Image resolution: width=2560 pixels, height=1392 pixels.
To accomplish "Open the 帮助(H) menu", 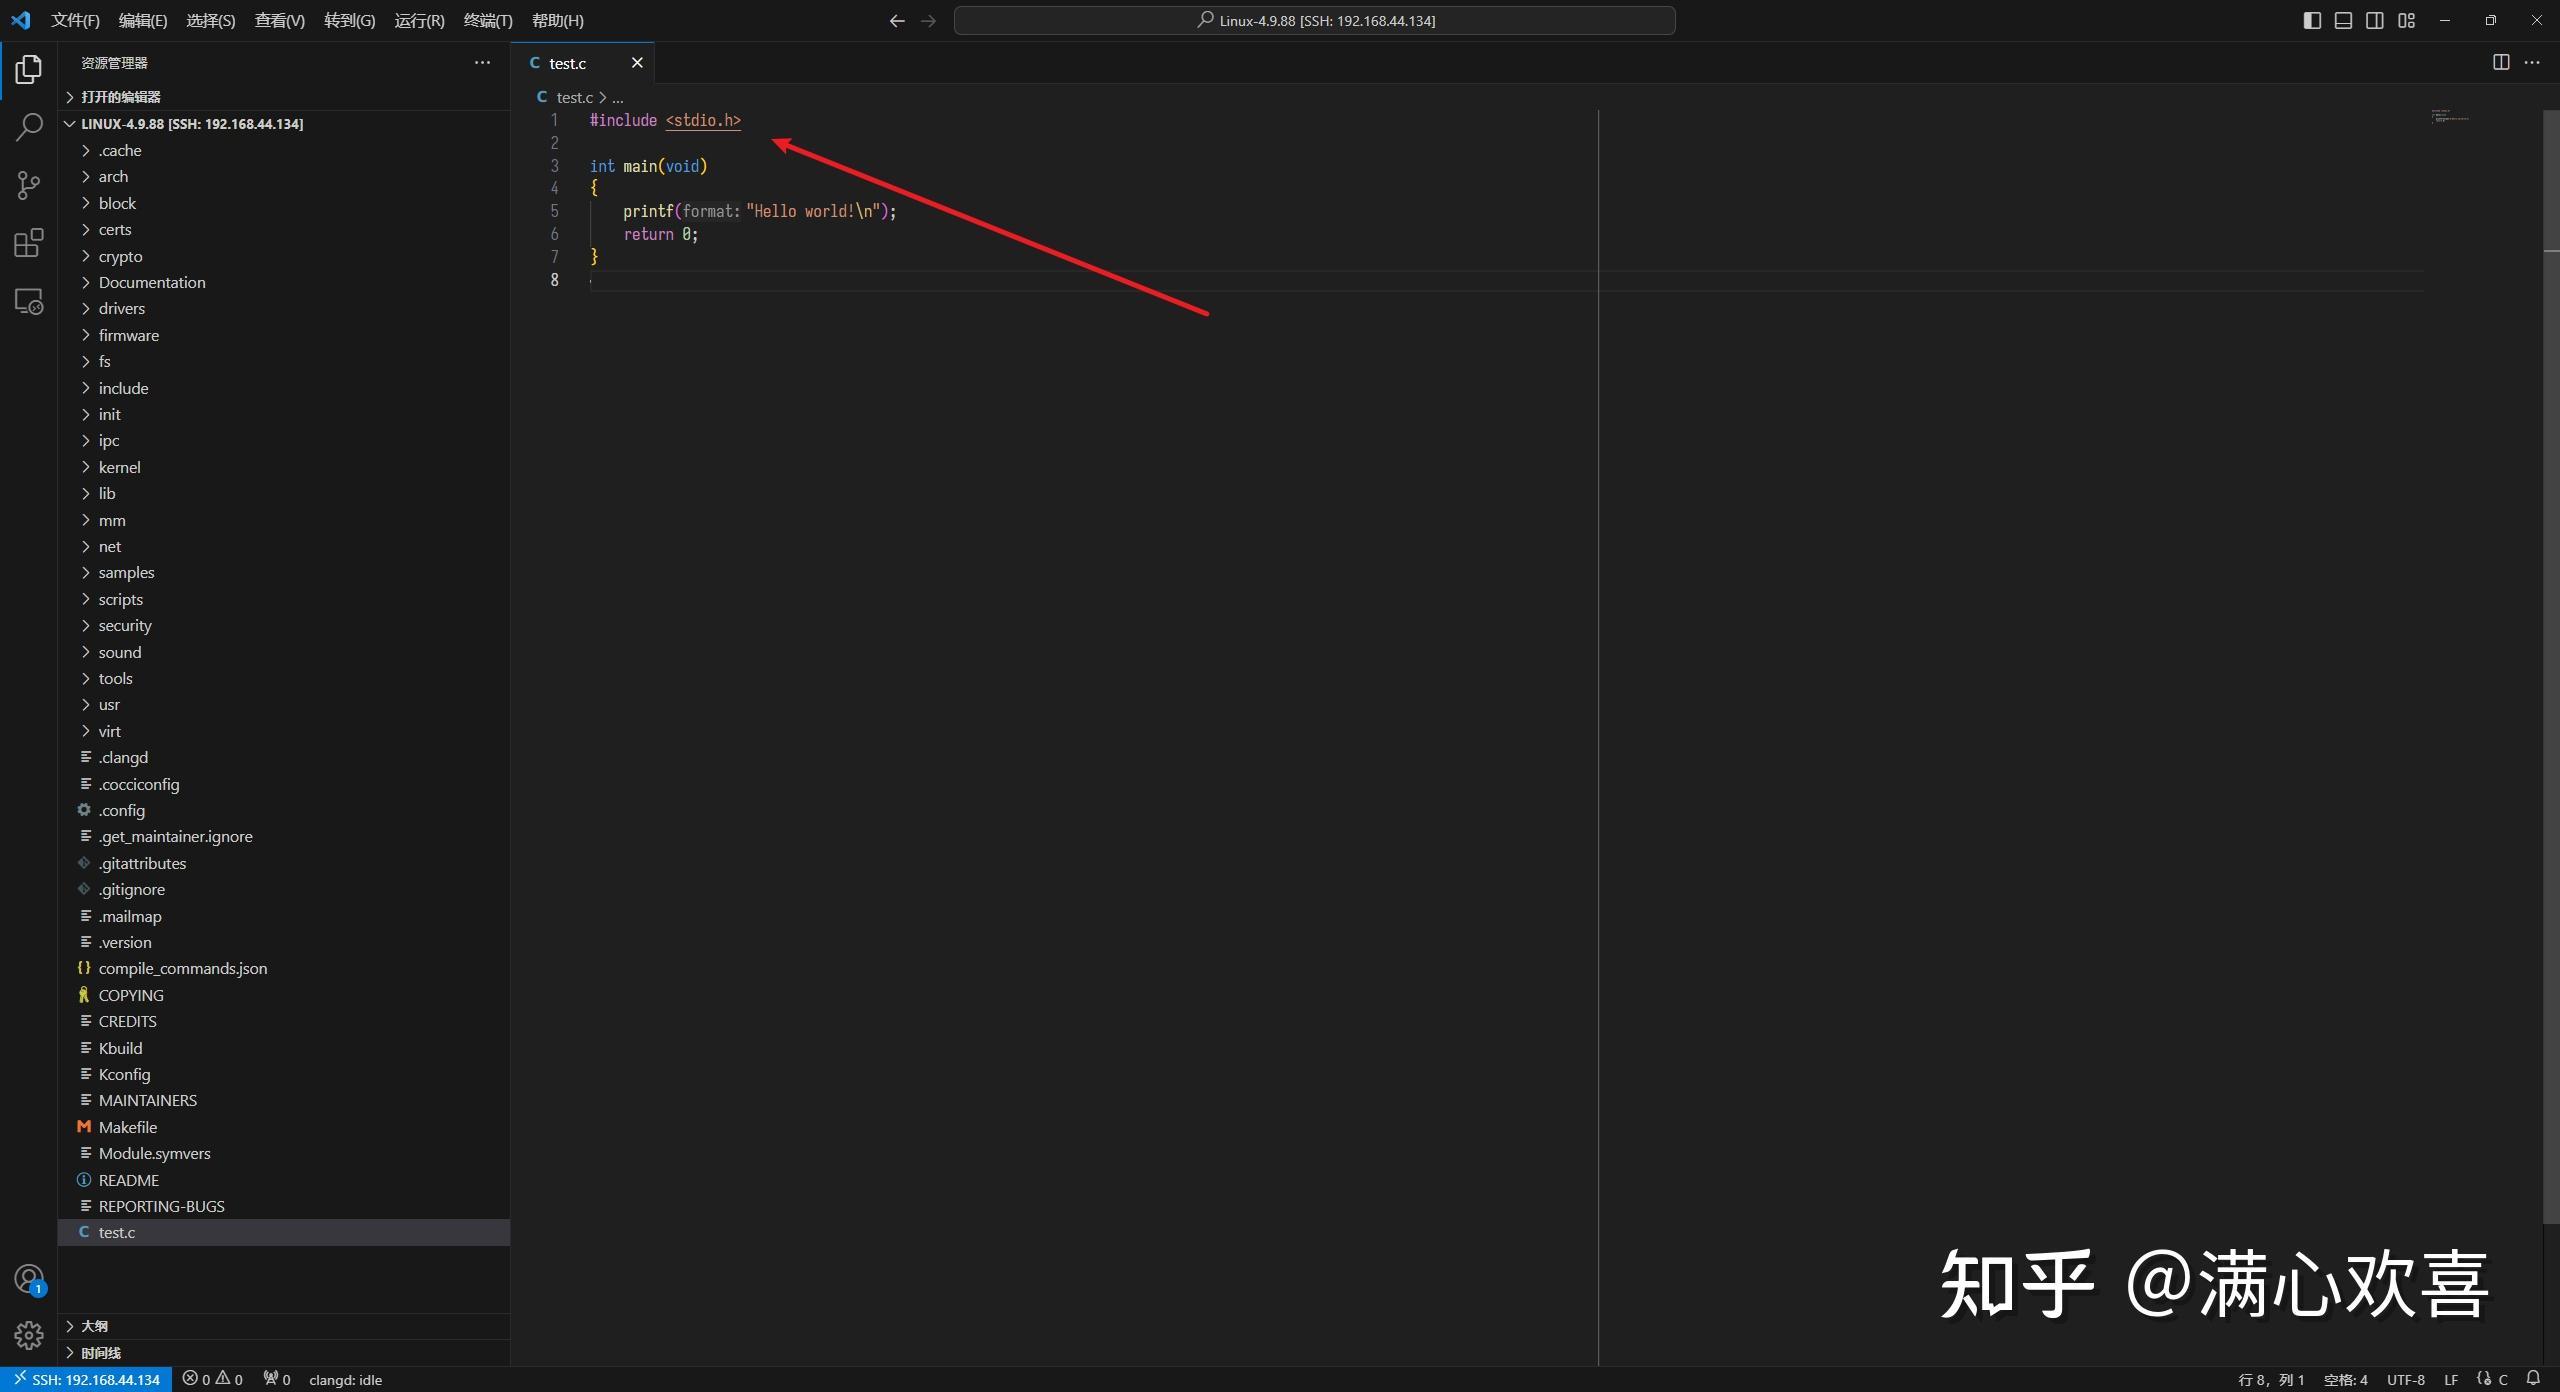I will [x=557, y=19].
